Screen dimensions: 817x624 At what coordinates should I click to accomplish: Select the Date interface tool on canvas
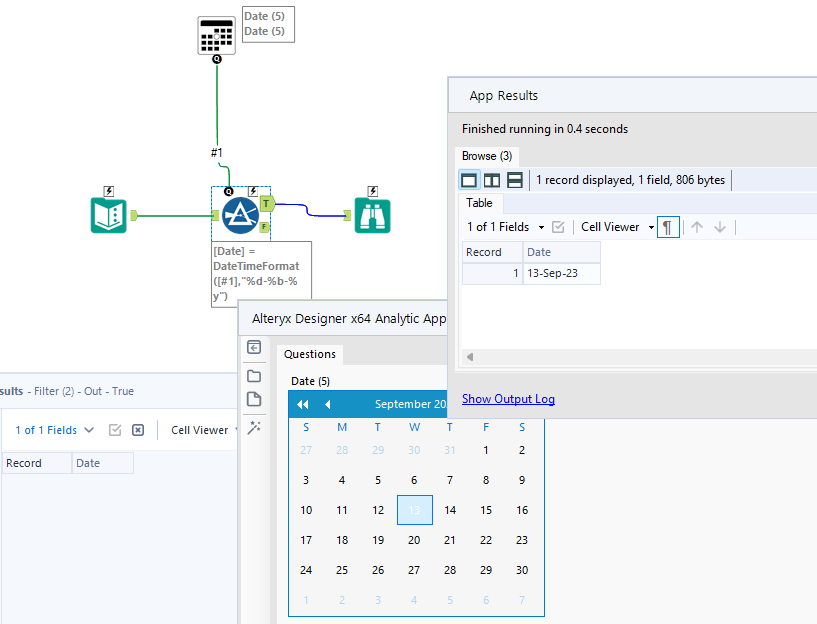(216, 35)
